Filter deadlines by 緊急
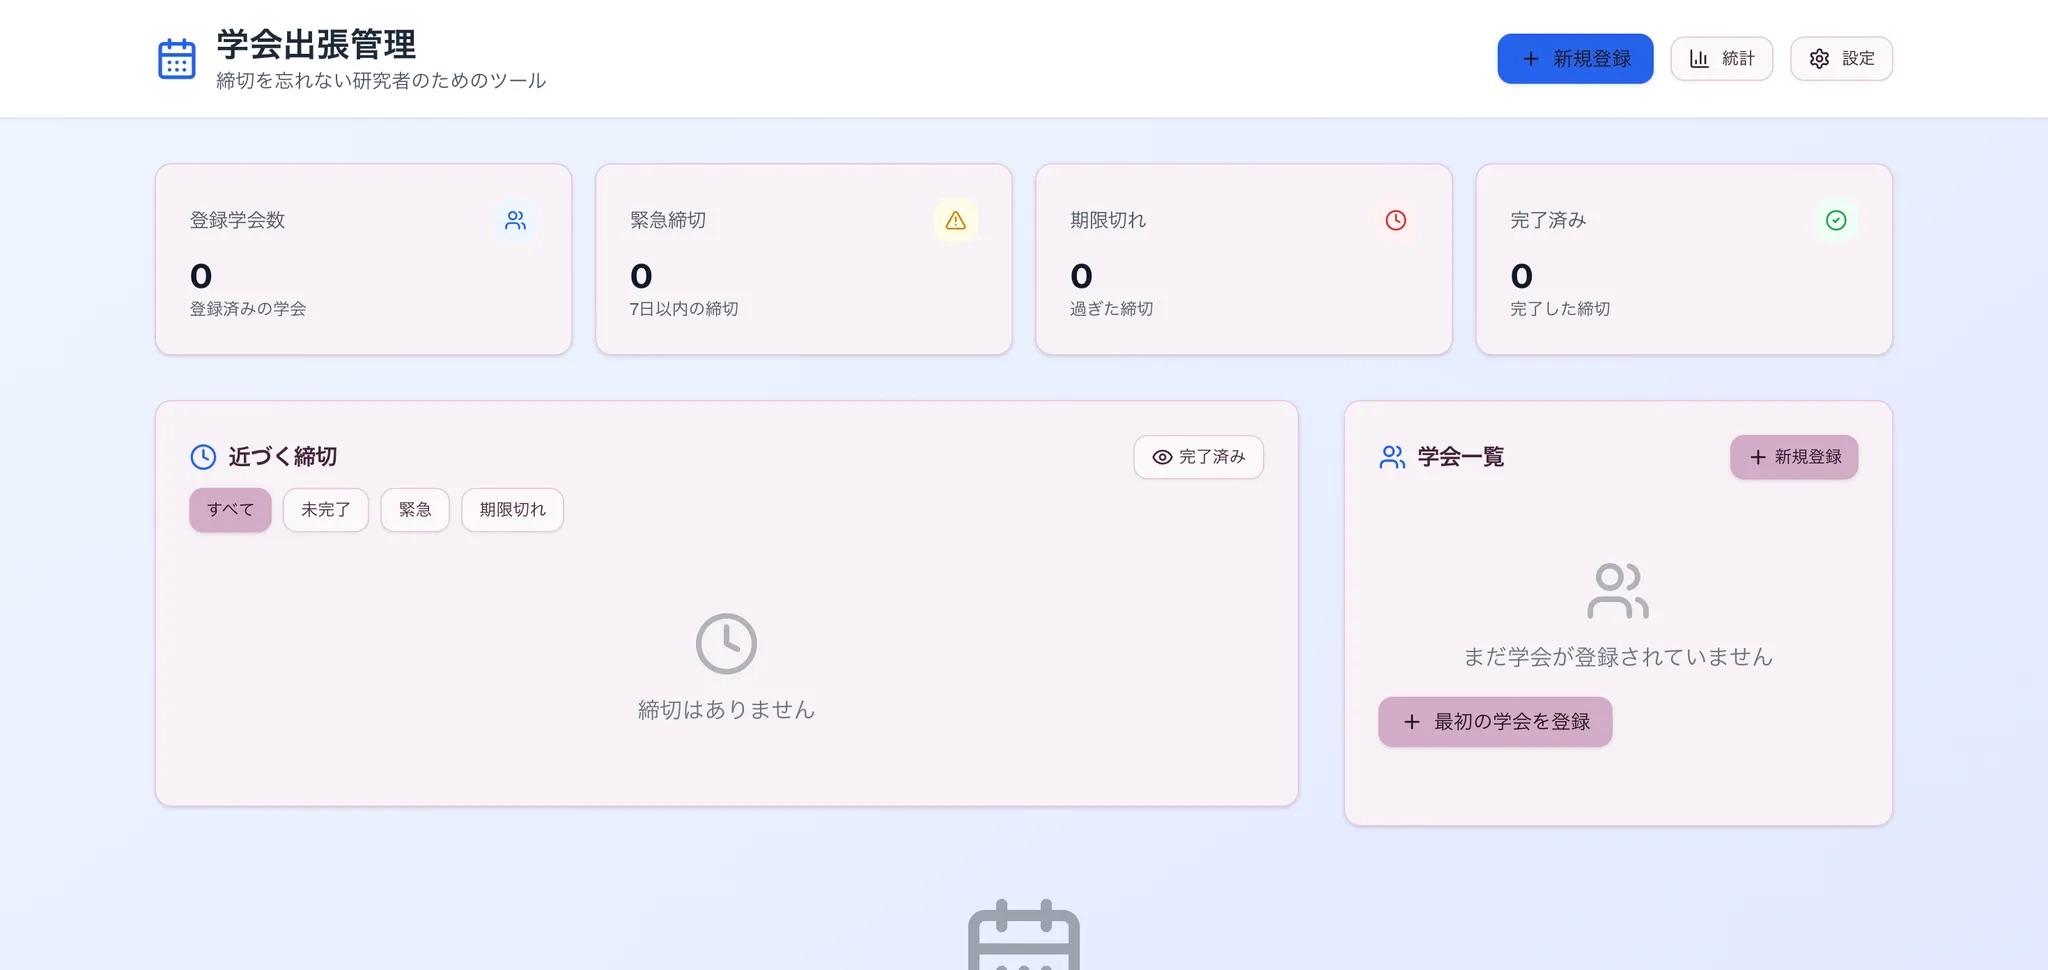Image resolution: width=2048 pixels, height=970 pixels. click(415, 510)
